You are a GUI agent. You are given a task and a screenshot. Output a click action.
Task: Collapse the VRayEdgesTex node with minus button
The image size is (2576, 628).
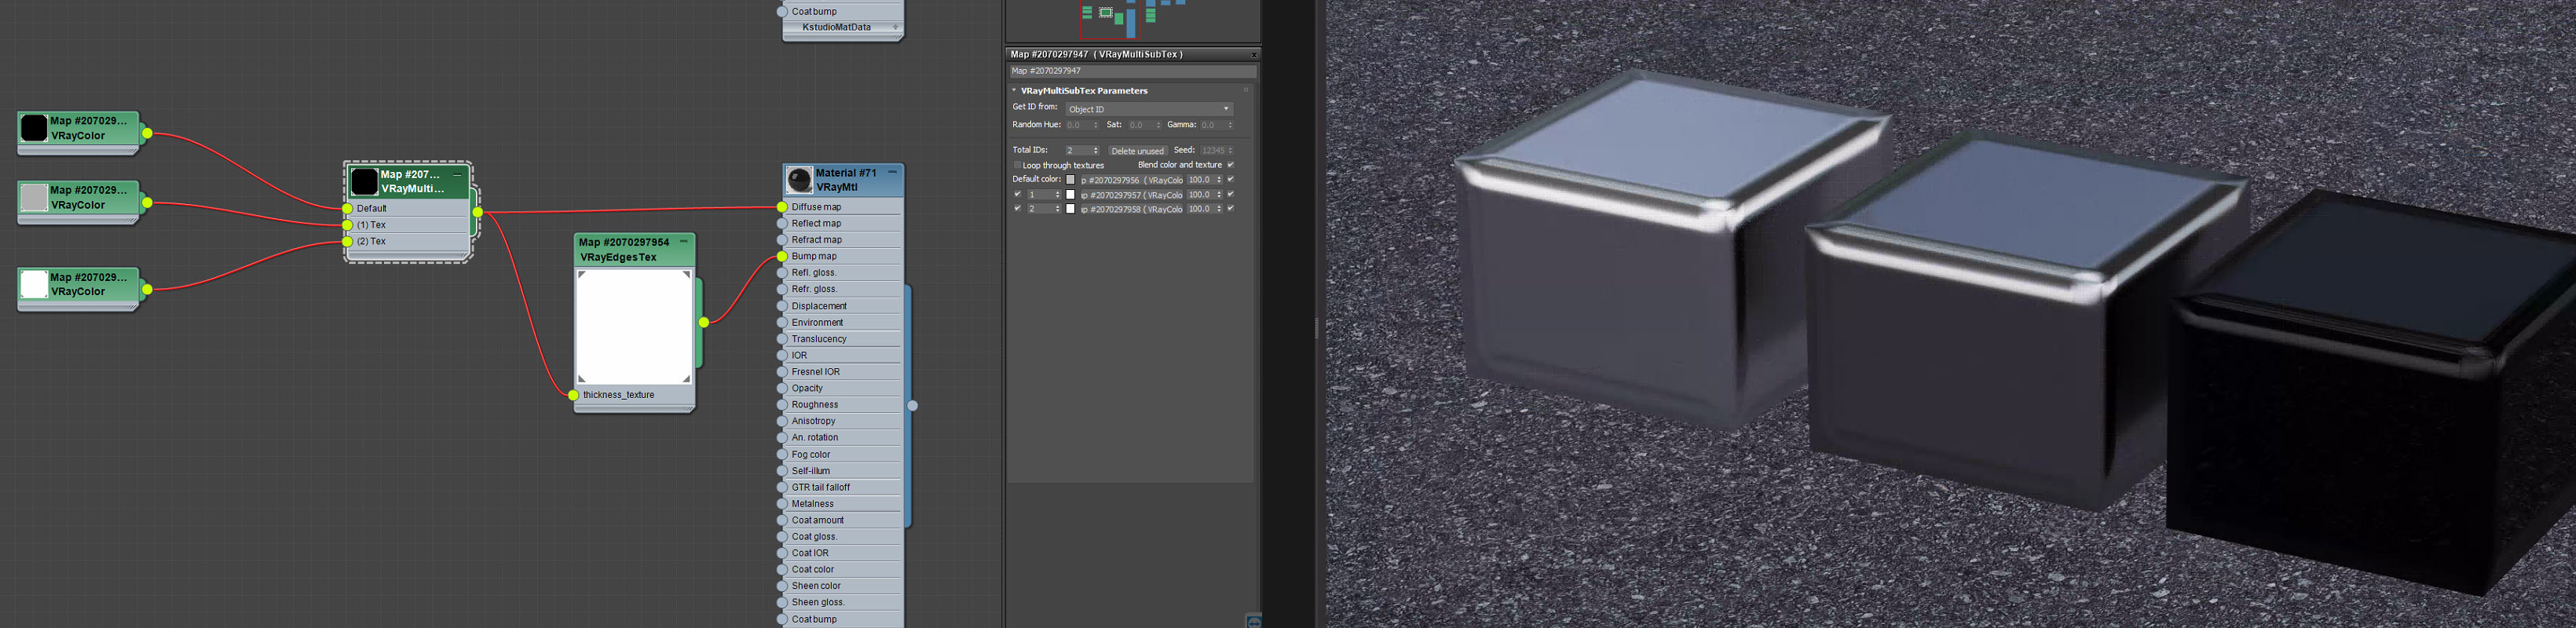tap(684, 242)
